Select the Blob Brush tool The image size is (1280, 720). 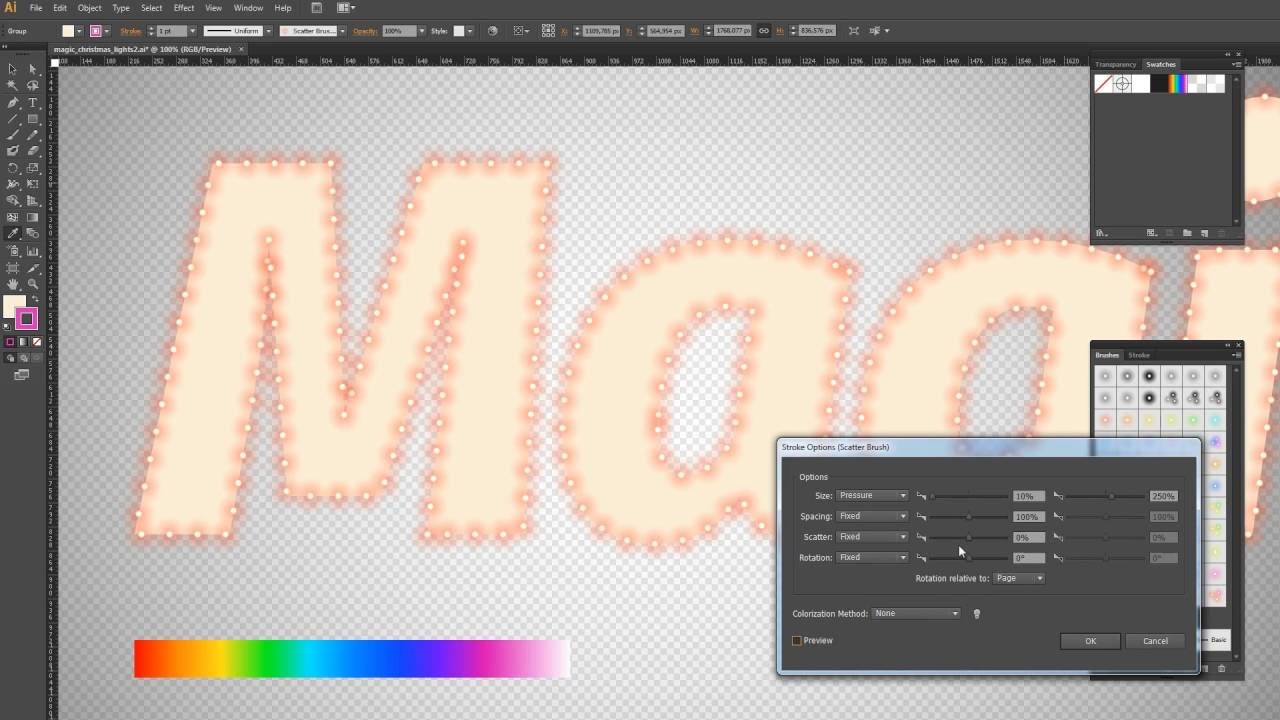click(12, 150)
